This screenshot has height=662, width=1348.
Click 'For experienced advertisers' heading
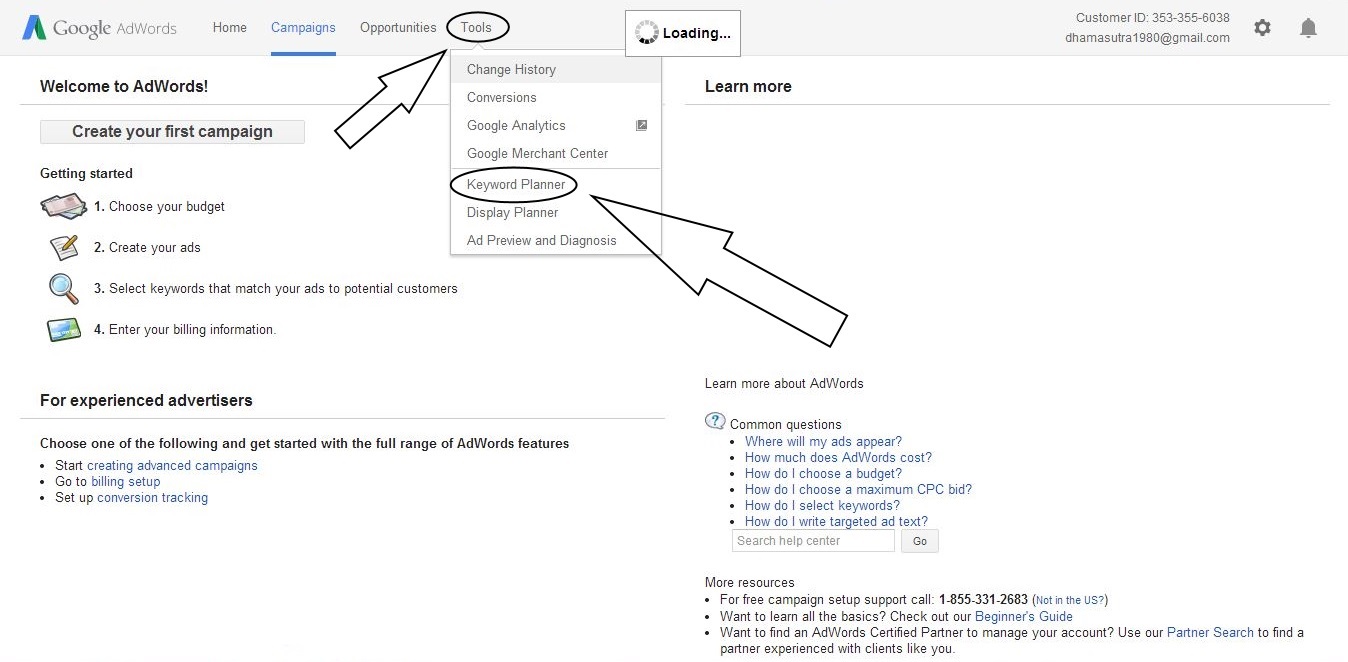pyautogui.click(x=146, y=401)
